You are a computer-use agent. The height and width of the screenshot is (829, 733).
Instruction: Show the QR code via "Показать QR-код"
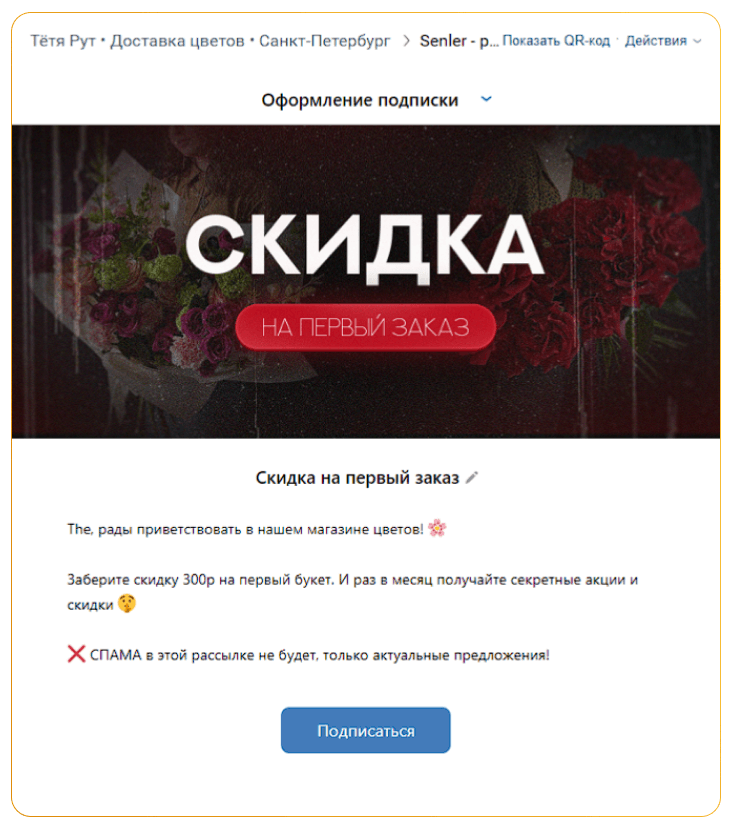pyautogui.click(x=556, y=41)
